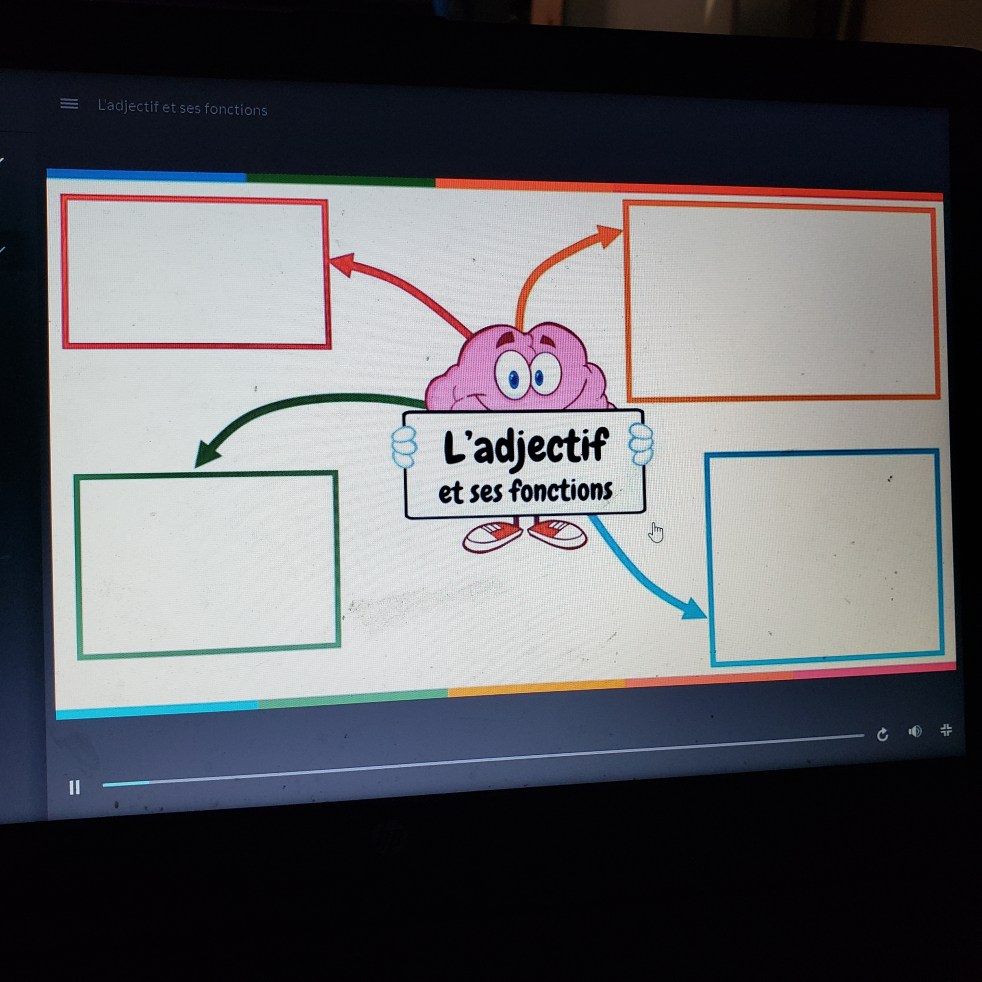The height and width of the screenshot is (982, 982).
Task: Click the header title L'adjectif et ses fonctions
Action: click(x=183, y=108)
